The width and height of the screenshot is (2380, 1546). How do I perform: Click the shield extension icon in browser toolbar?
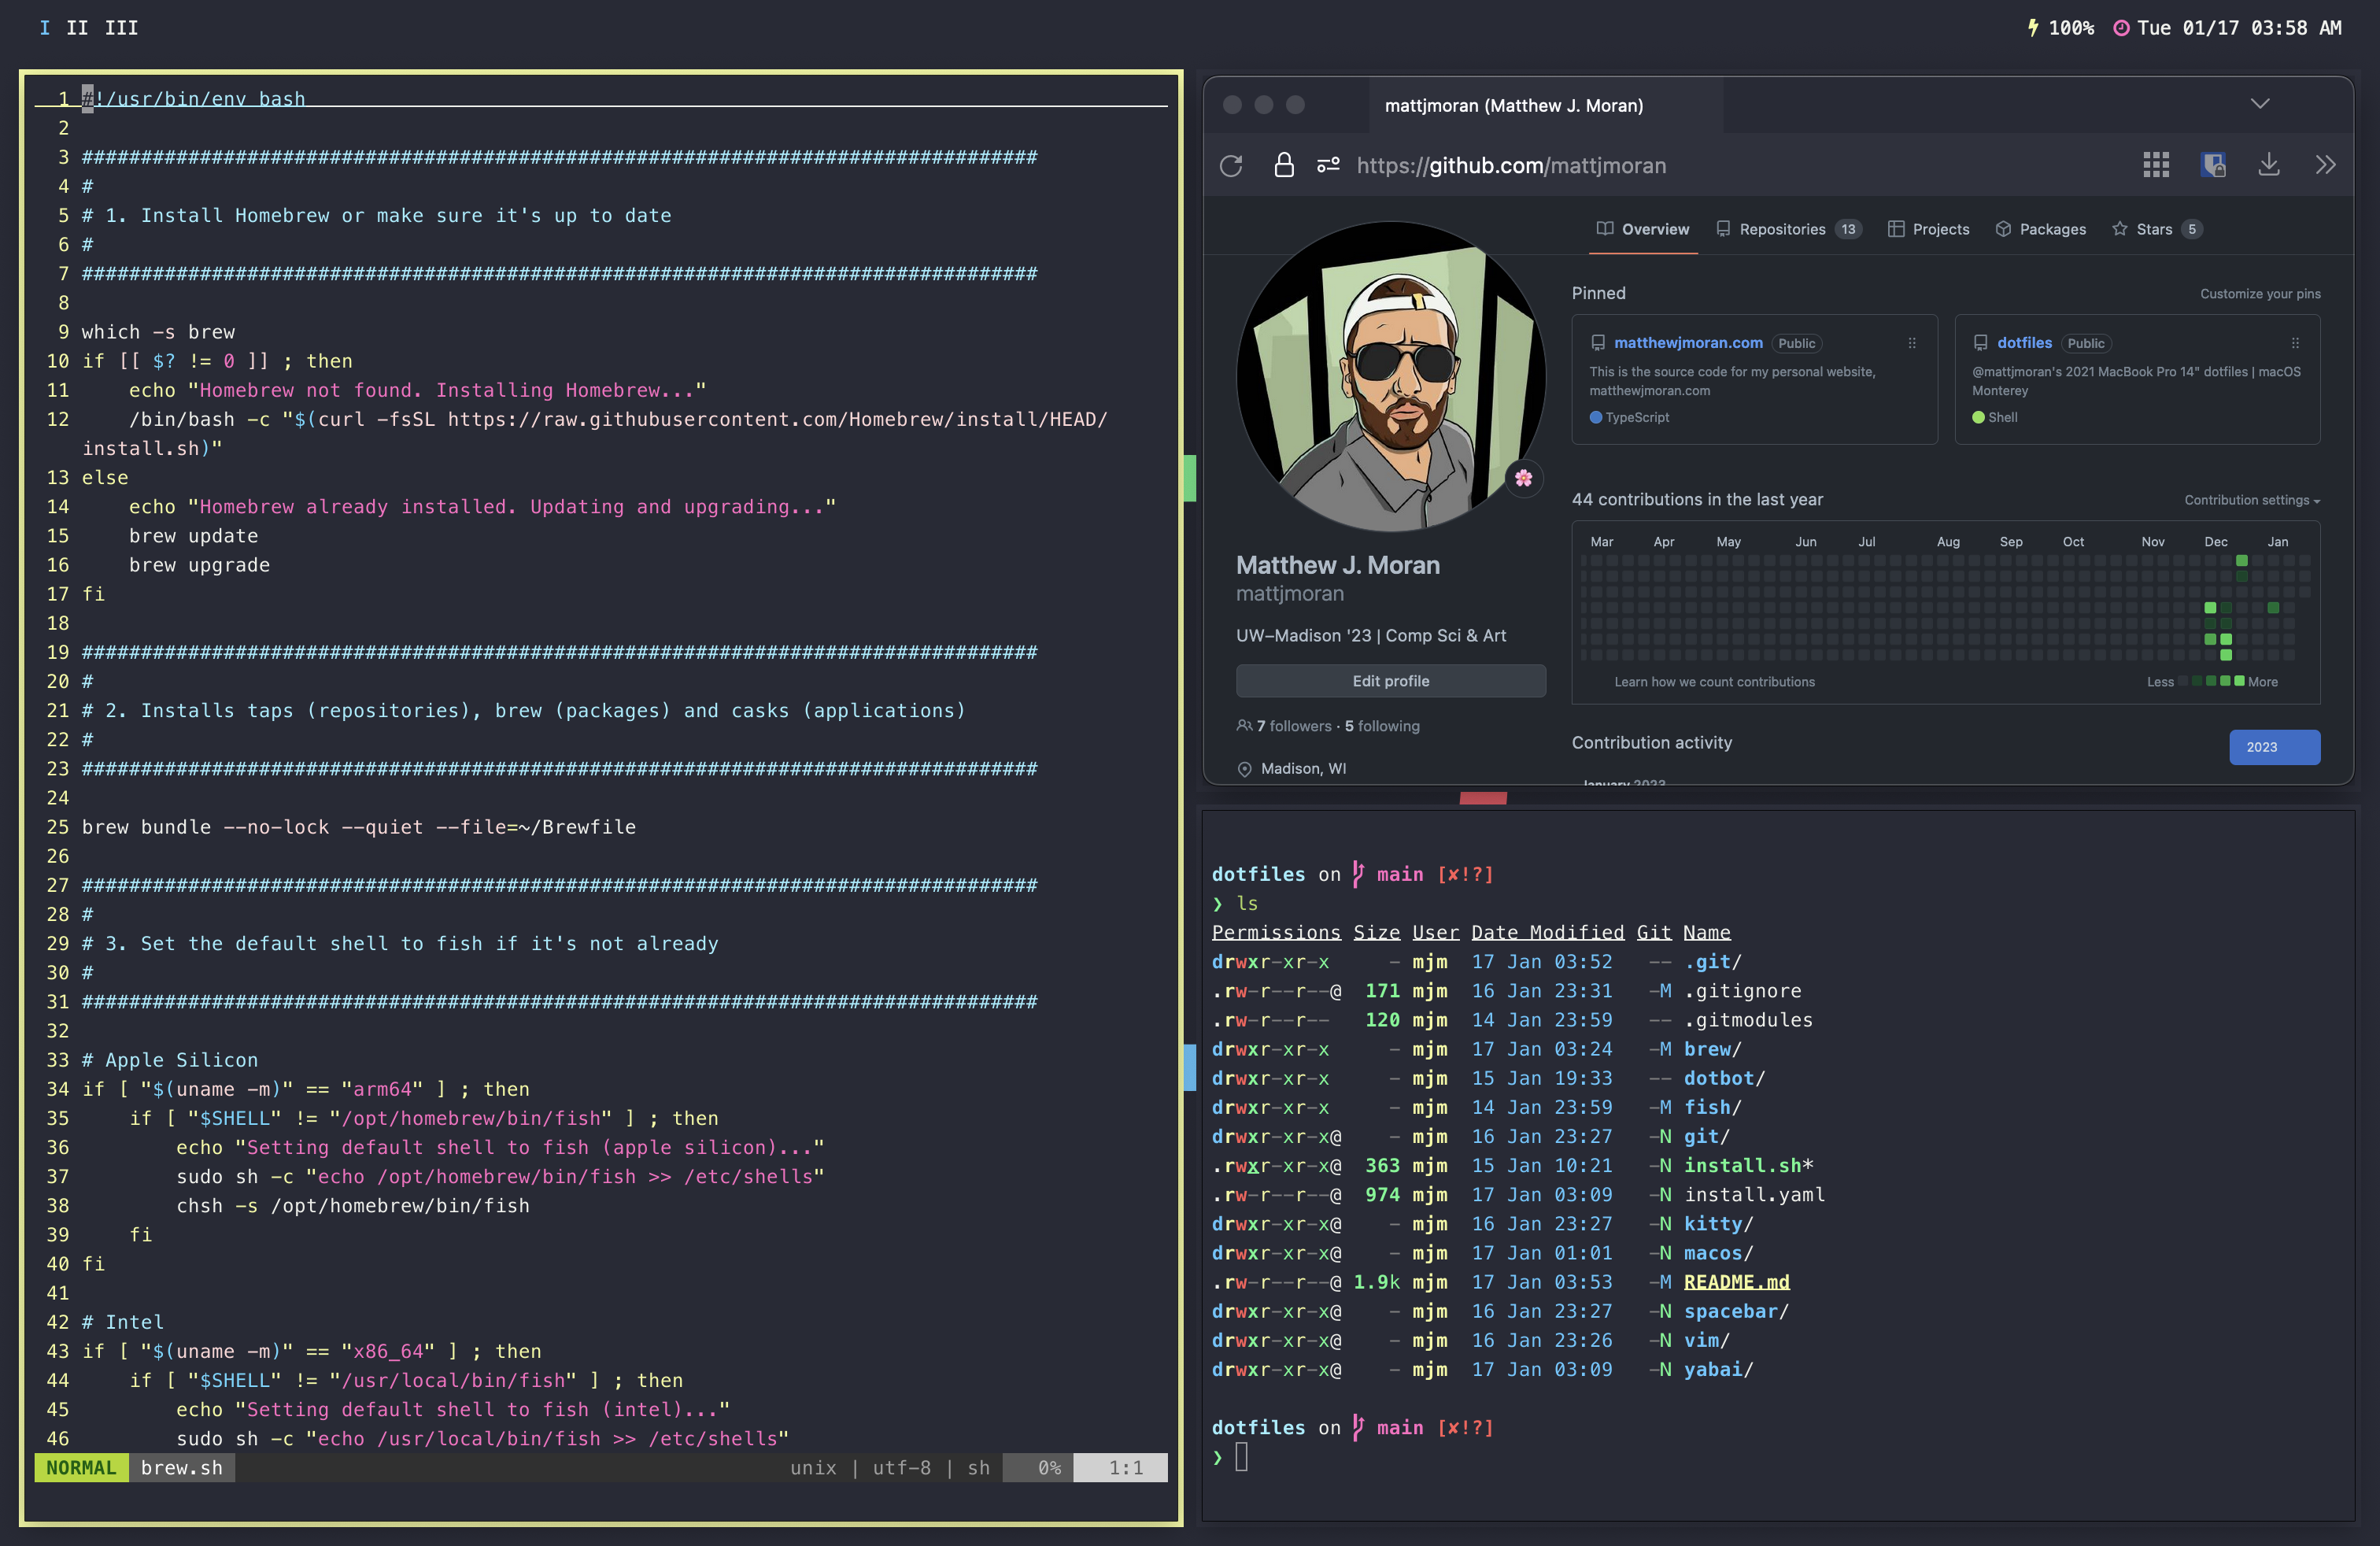pos(2214,165)
